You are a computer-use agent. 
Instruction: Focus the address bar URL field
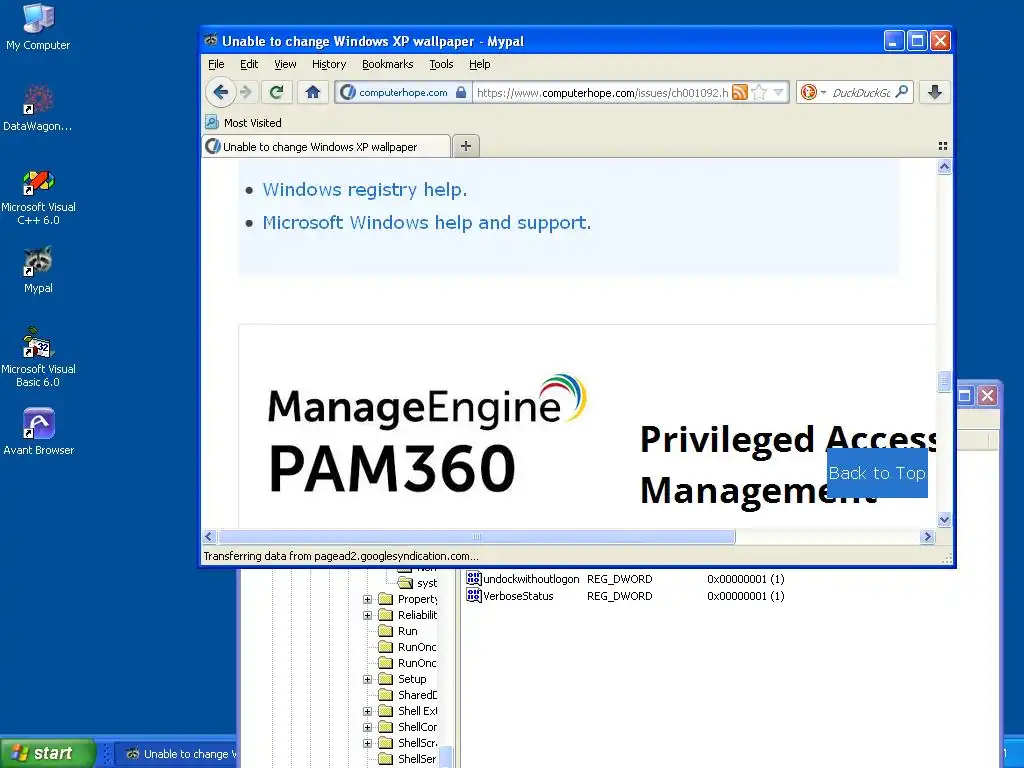tap(601, 93)
